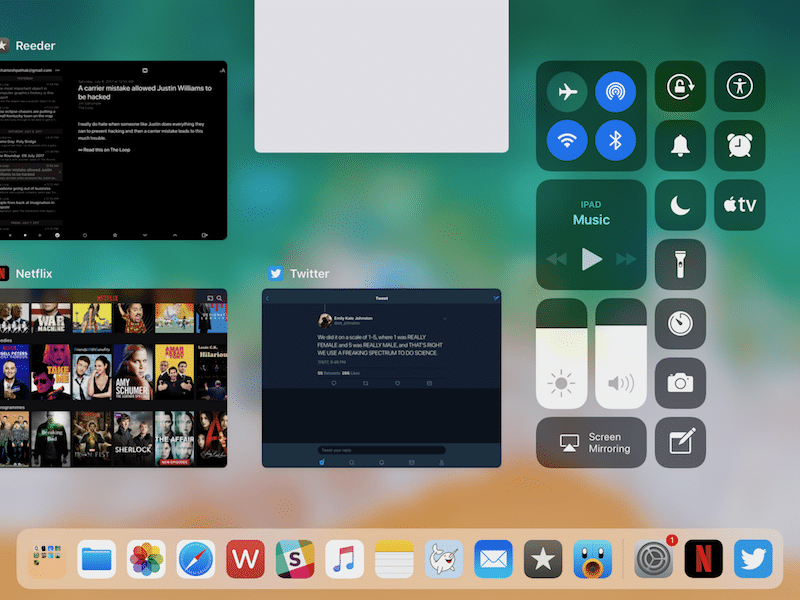Viewport: 800px width, 600px height.
Task: Disable Bluetooth toggle
Action: (615, 140)
